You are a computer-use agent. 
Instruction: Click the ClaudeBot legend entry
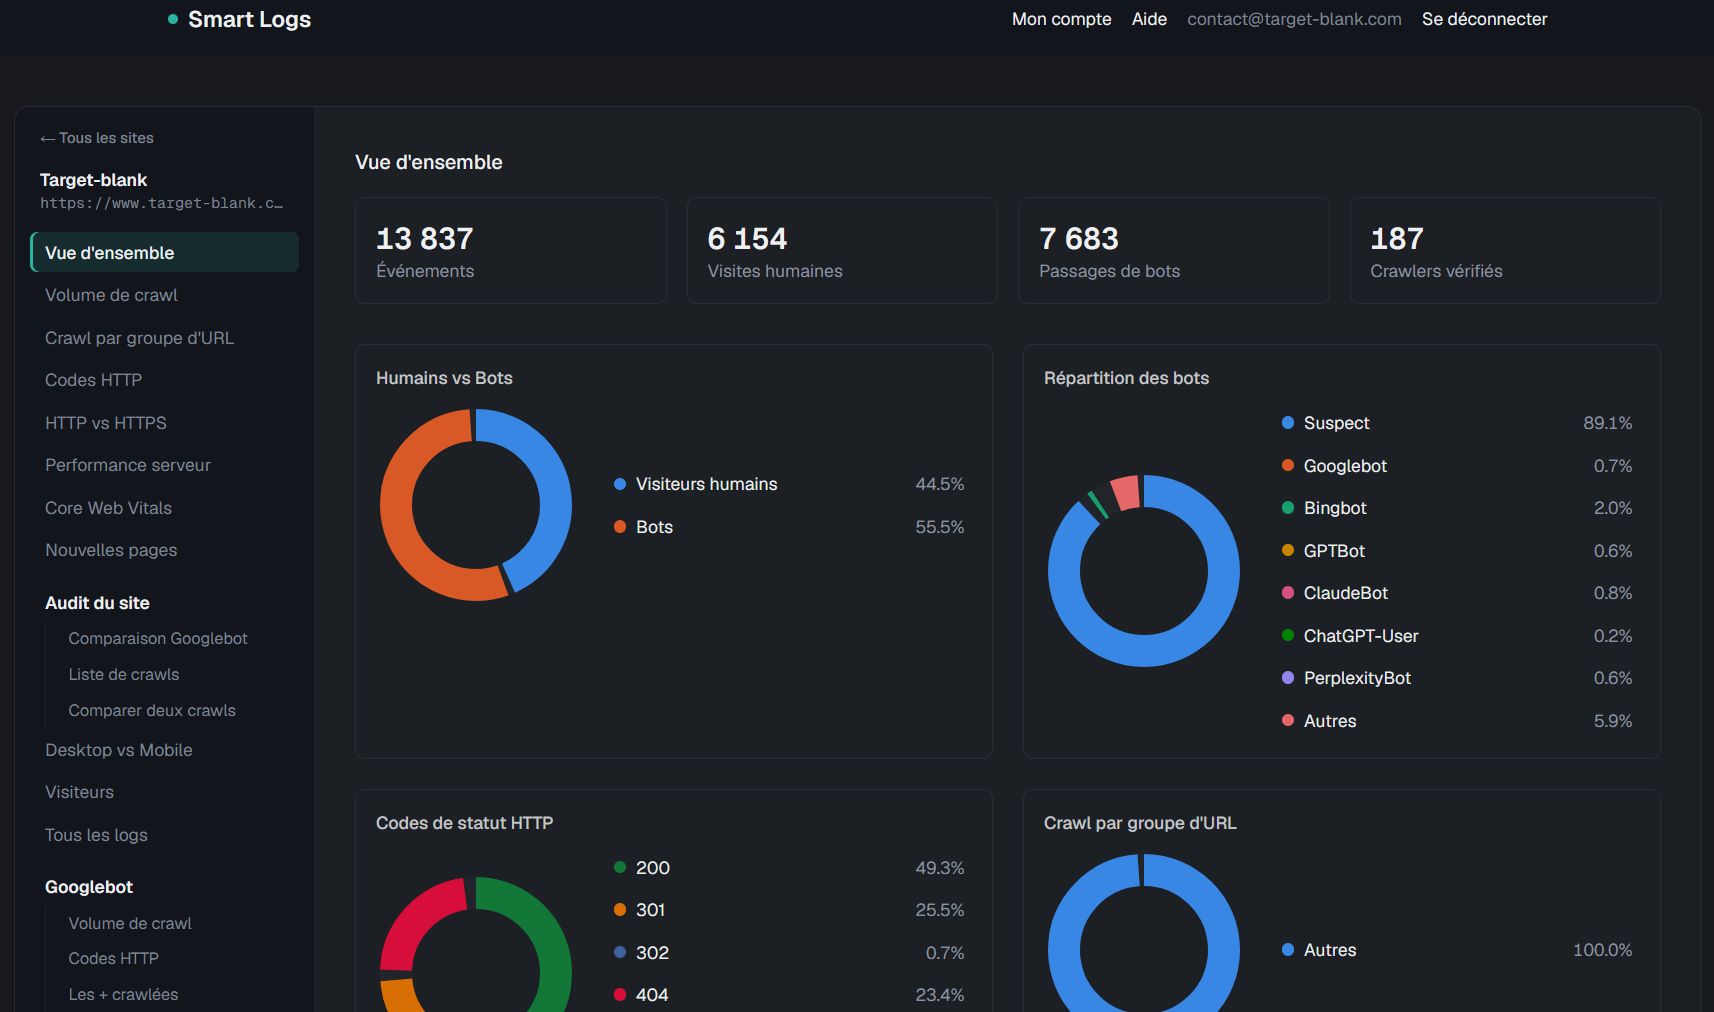pos(1457,593)
